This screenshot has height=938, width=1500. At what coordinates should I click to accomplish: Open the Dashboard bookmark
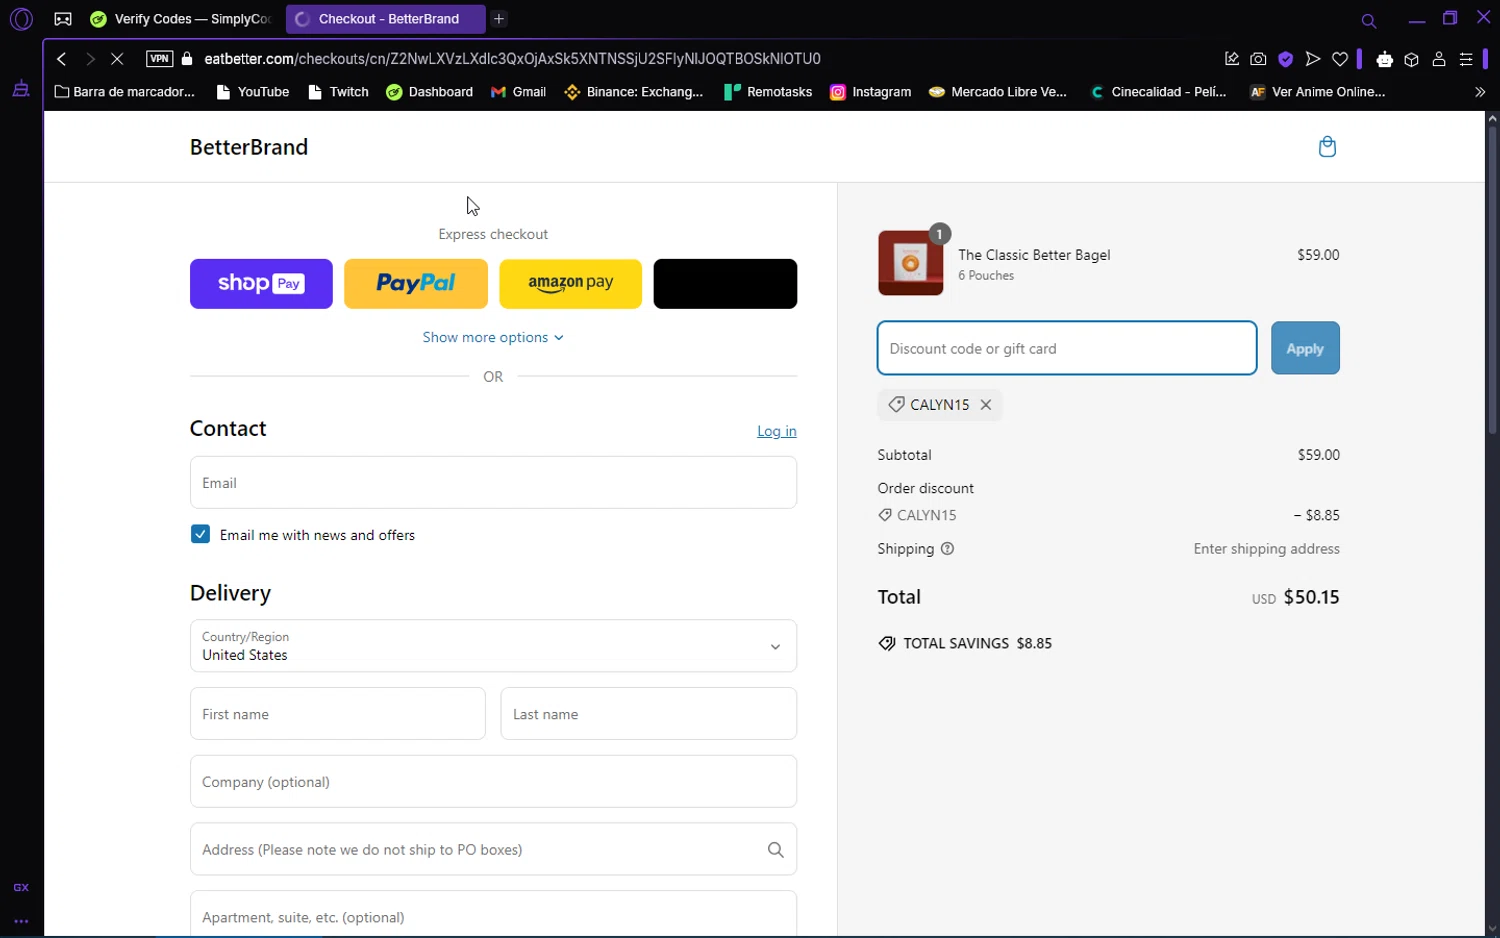[x=430, y=92]
